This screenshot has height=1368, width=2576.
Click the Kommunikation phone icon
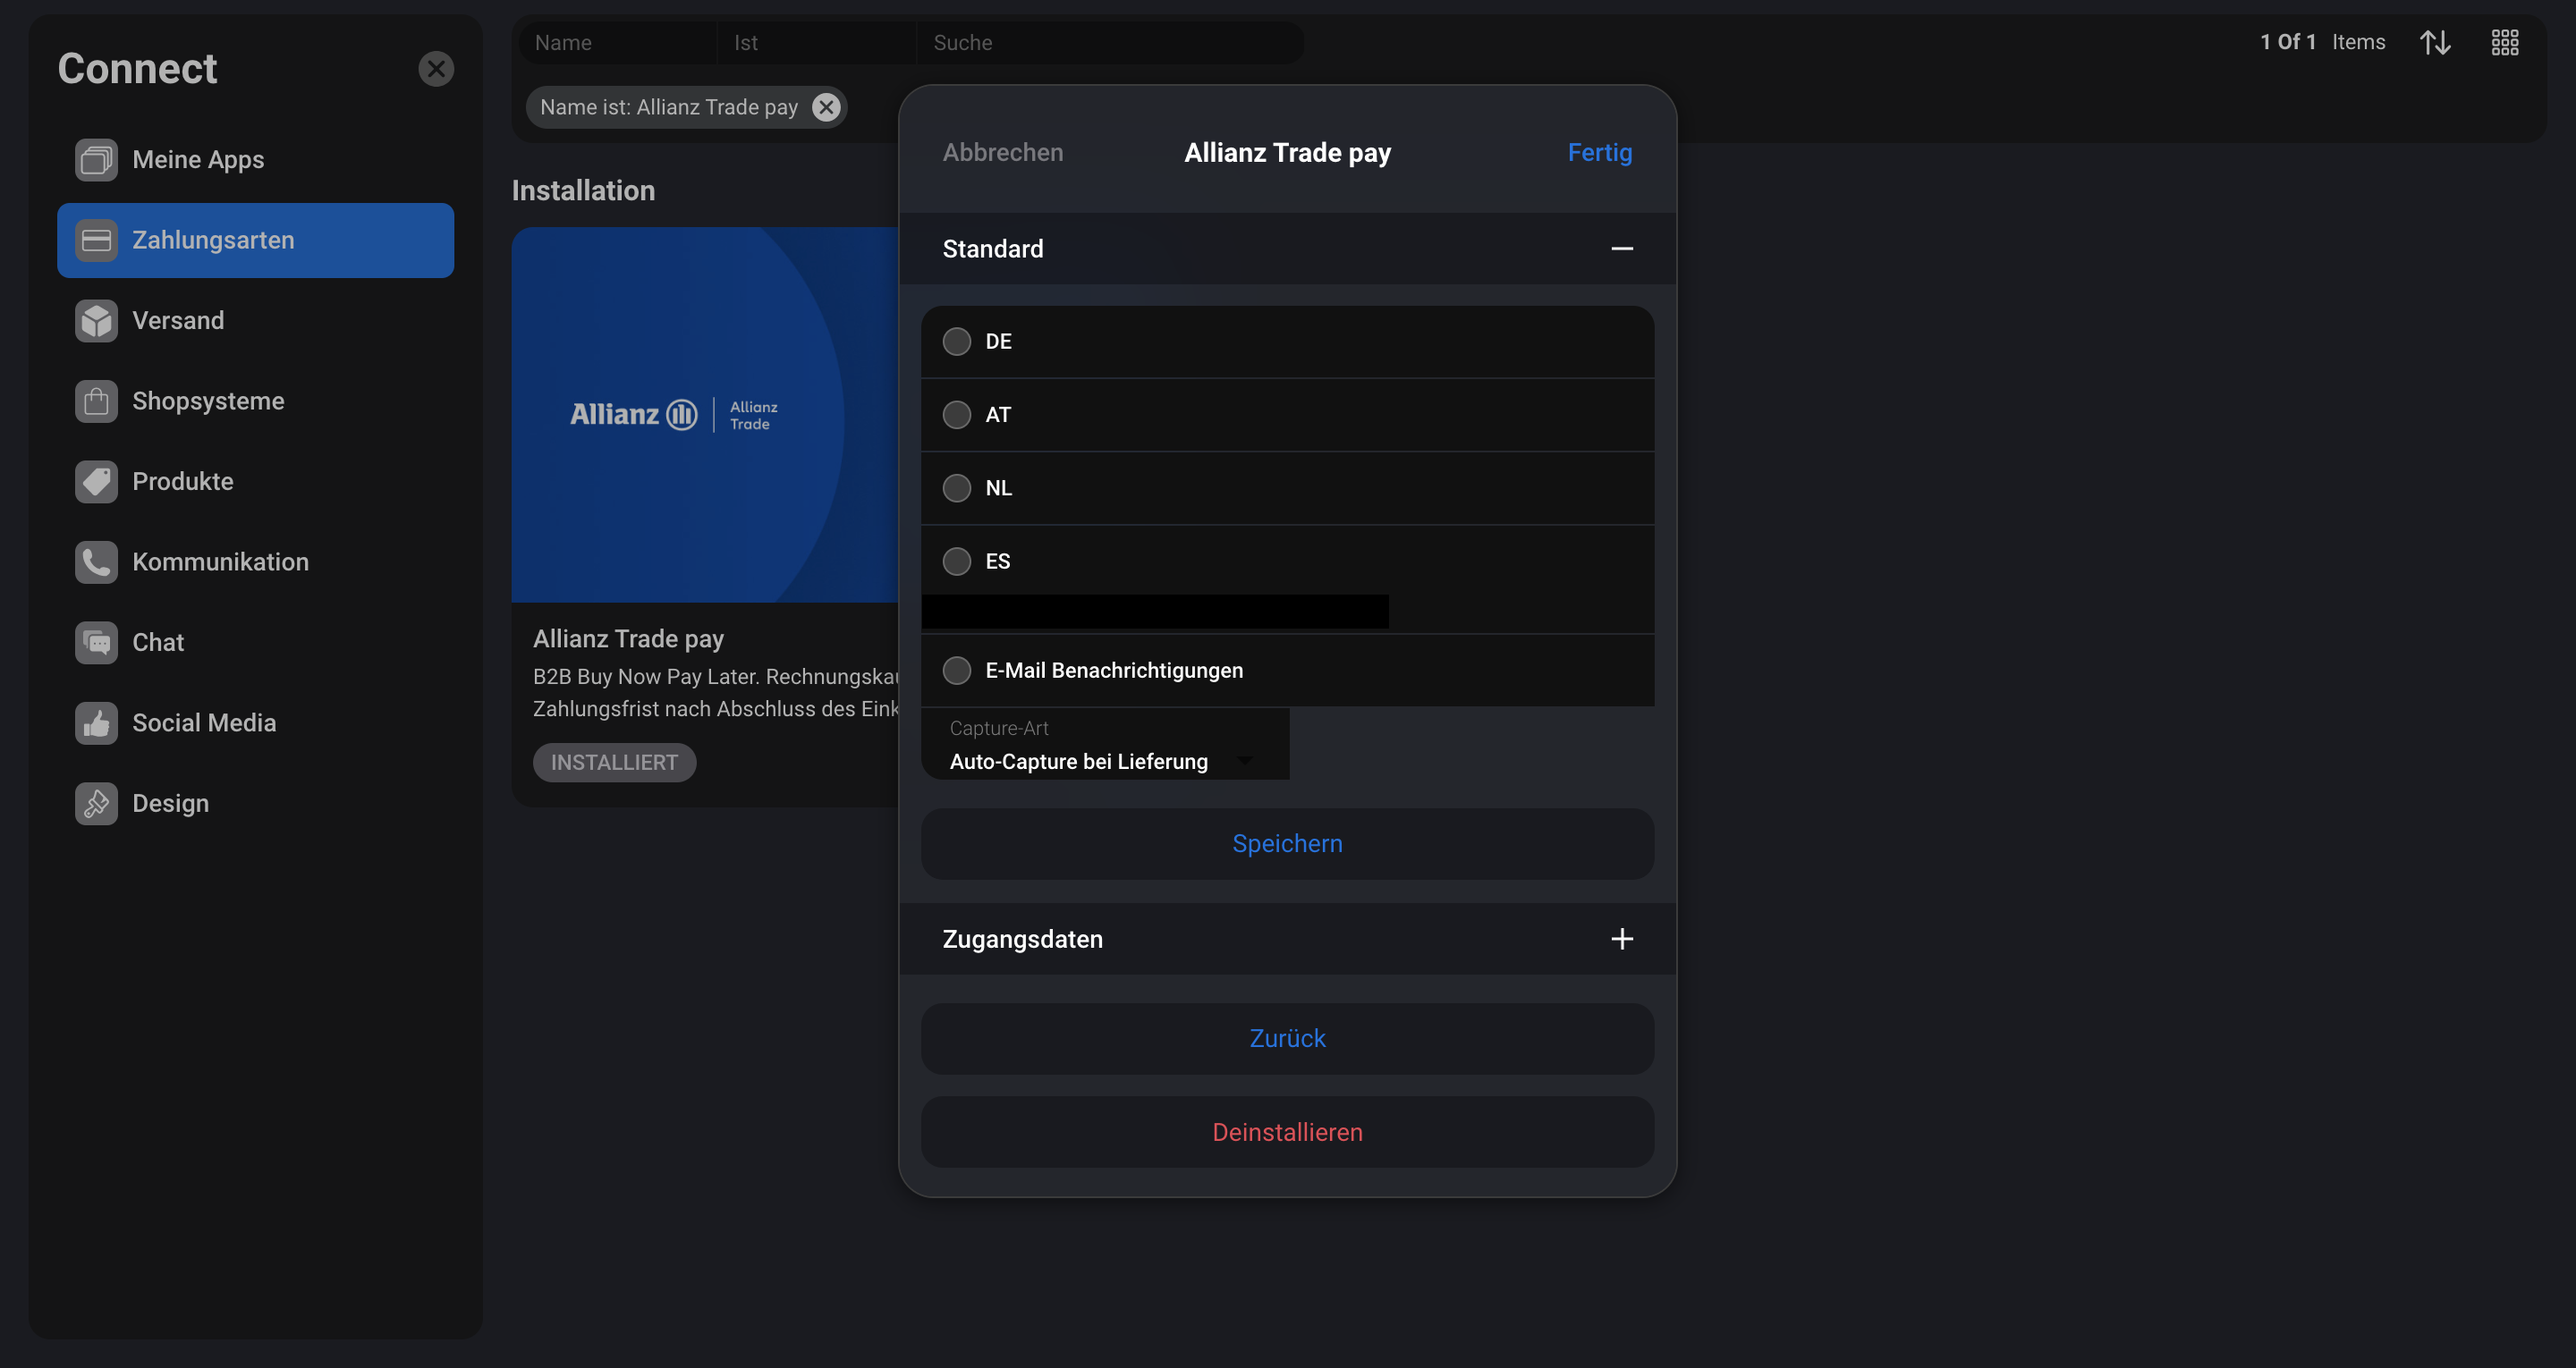(x=96, y=562)
